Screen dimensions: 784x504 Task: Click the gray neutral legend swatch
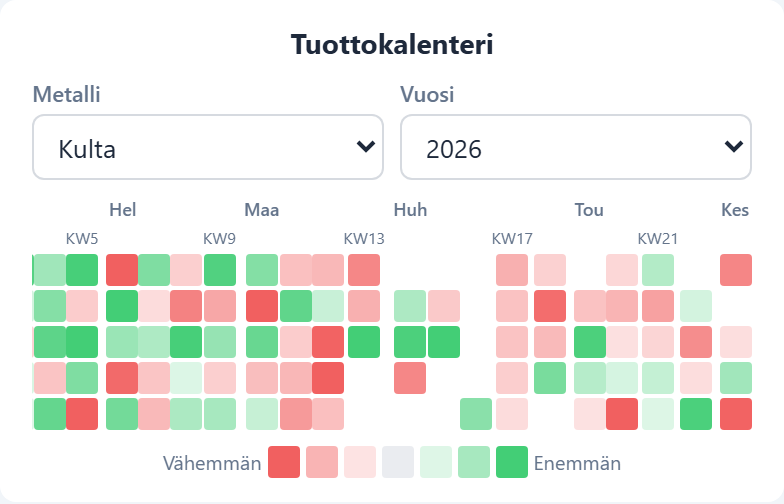(398, 462)
